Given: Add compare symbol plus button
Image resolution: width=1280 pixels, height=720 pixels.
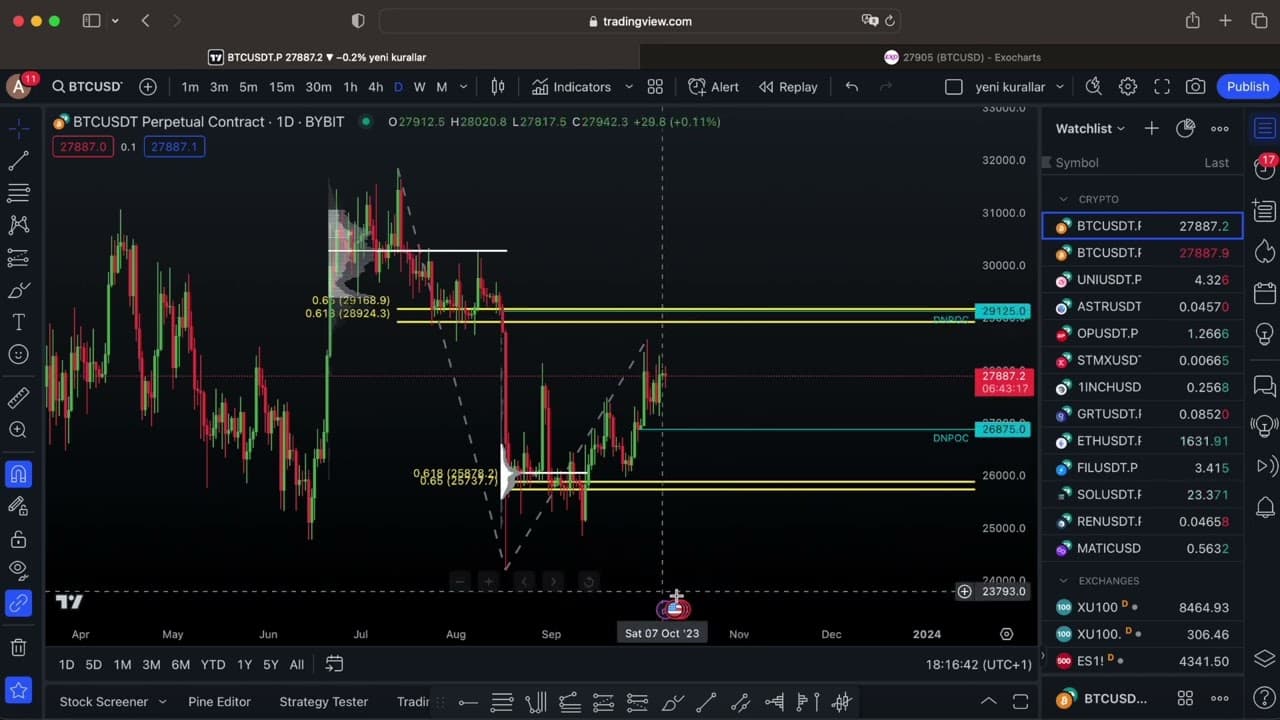Looking at the screenshot, I should pos(148,87).
